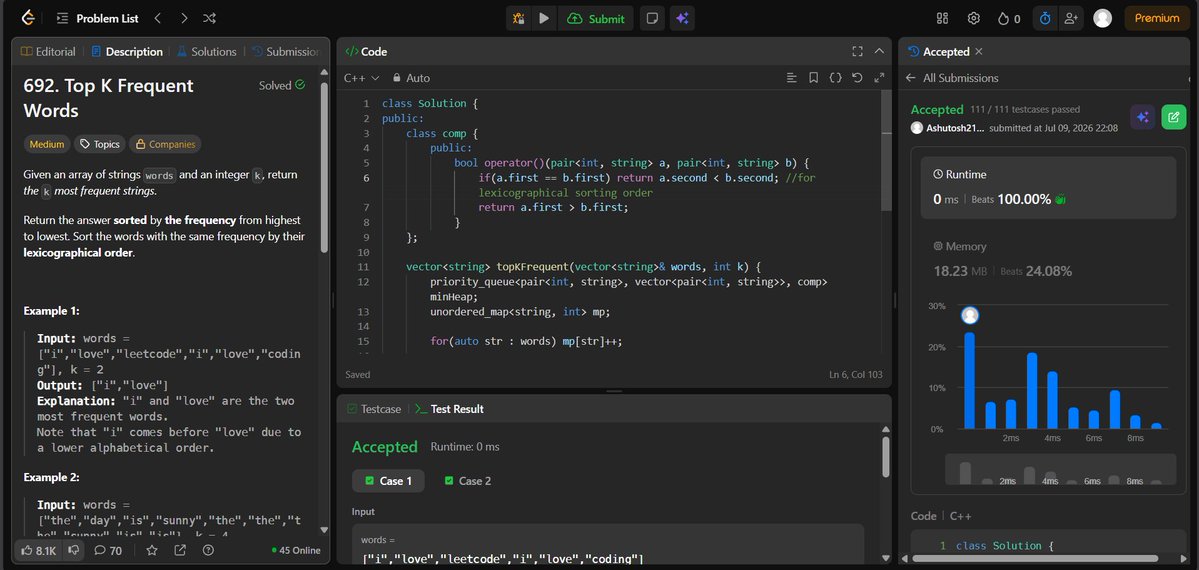Close the Accepted submission tab
This screenshot has height=570, width=1199.
click(x=979, y=52)
